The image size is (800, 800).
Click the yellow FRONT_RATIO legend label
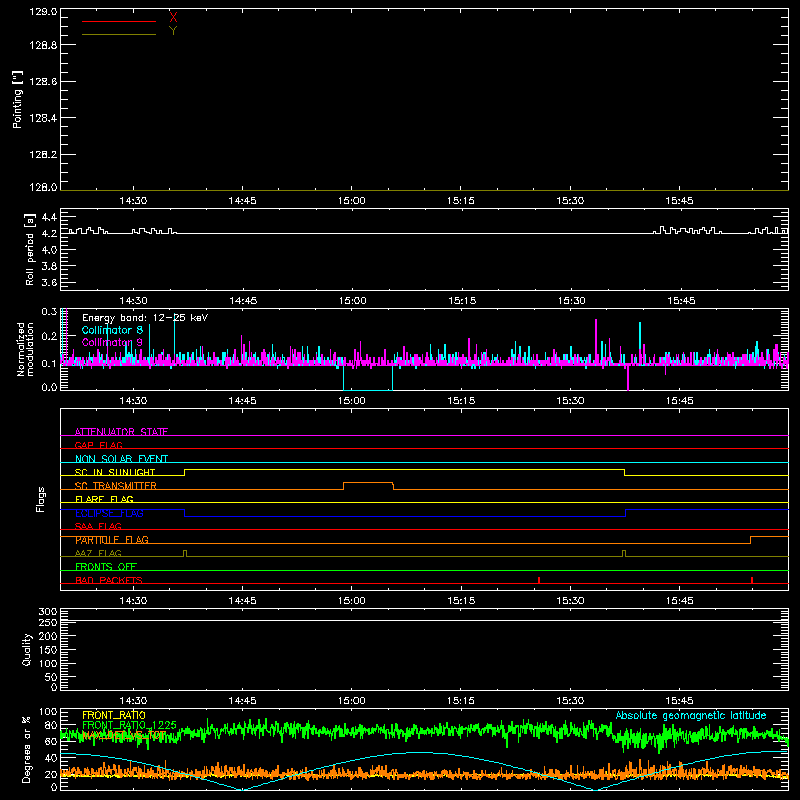point(114,715)
